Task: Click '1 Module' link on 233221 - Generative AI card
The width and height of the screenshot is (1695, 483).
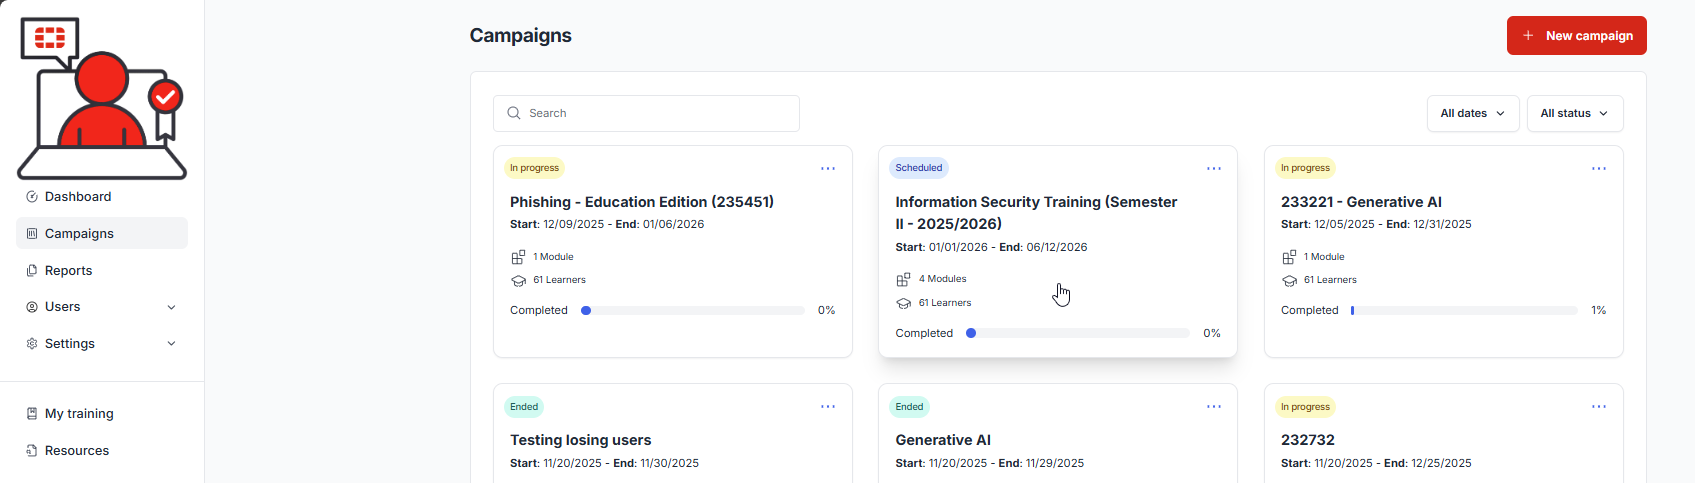Action: [x=1324, y=257]
